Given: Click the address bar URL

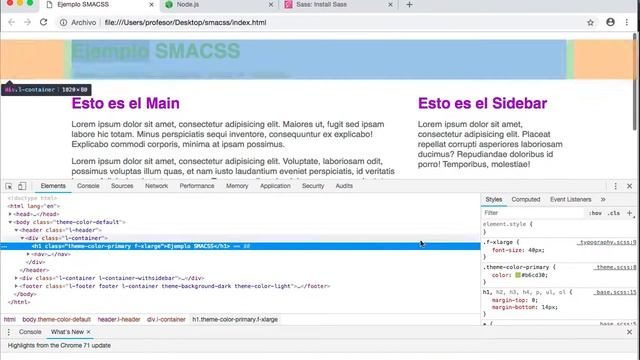Looking at the screenshot, I should click(185, 22).
